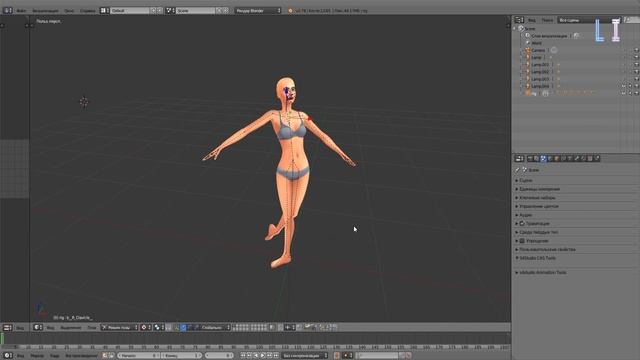Select Lamp.001 in outliner
Image resolution: width=640 pixels, height=360 pixels.
pos(540,64)
